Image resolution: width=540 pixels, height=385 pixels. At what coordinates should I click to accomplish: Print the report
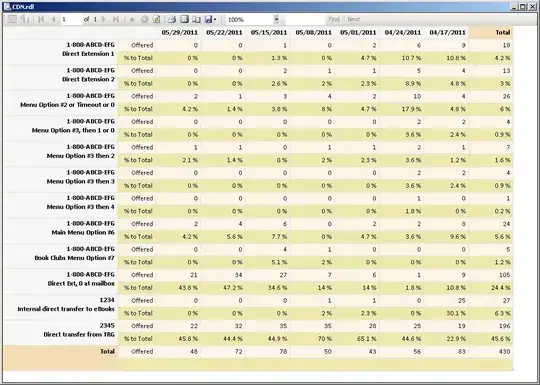click(x=172, y=19)
